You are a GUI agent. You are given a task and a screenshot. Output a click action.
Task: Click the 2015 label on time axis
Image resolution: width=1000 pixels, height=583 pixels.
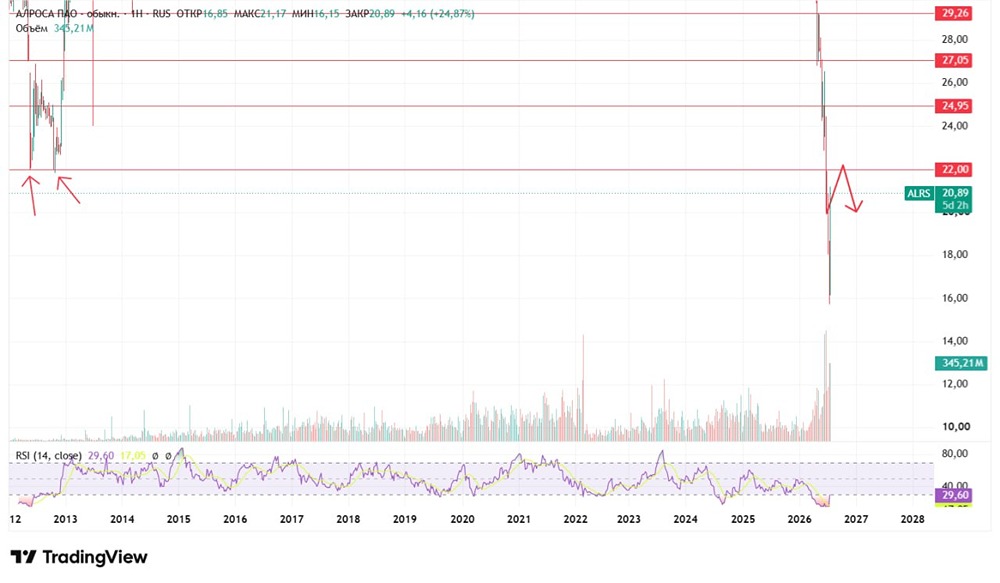pyautogui.click(x=179, y=519)
